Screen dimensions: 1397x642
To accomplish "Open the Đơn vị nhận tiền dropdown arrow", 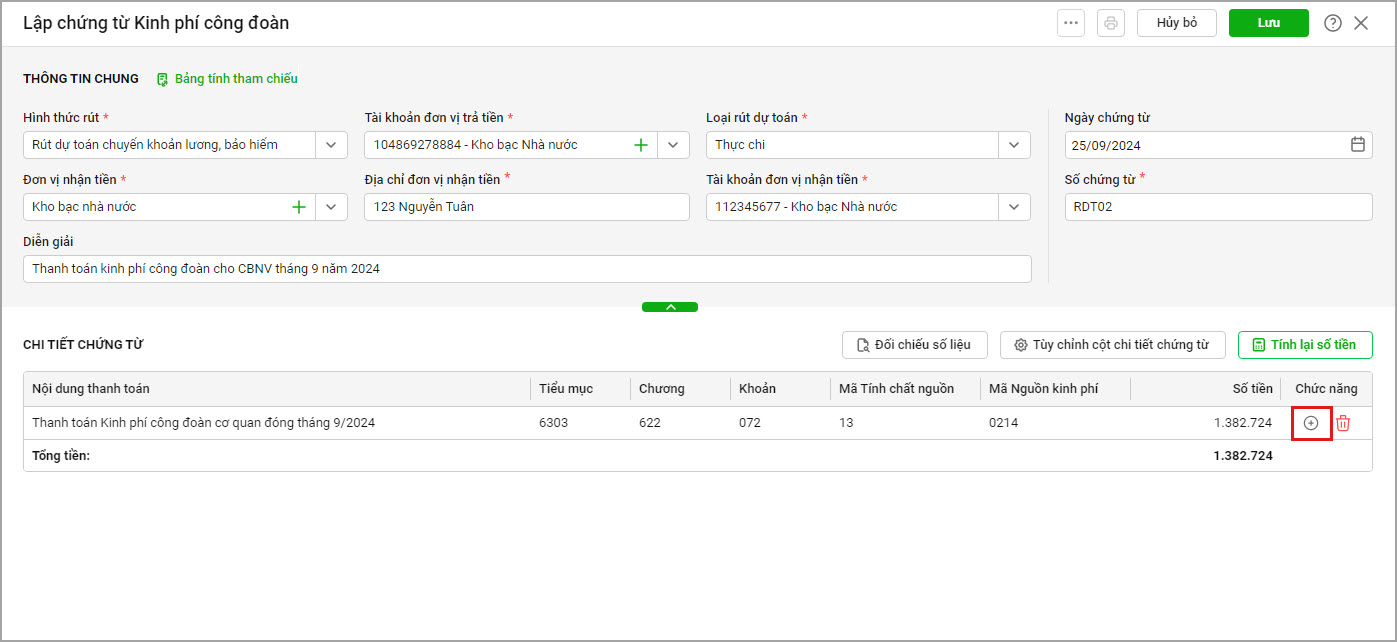I will tap(332, 207).
